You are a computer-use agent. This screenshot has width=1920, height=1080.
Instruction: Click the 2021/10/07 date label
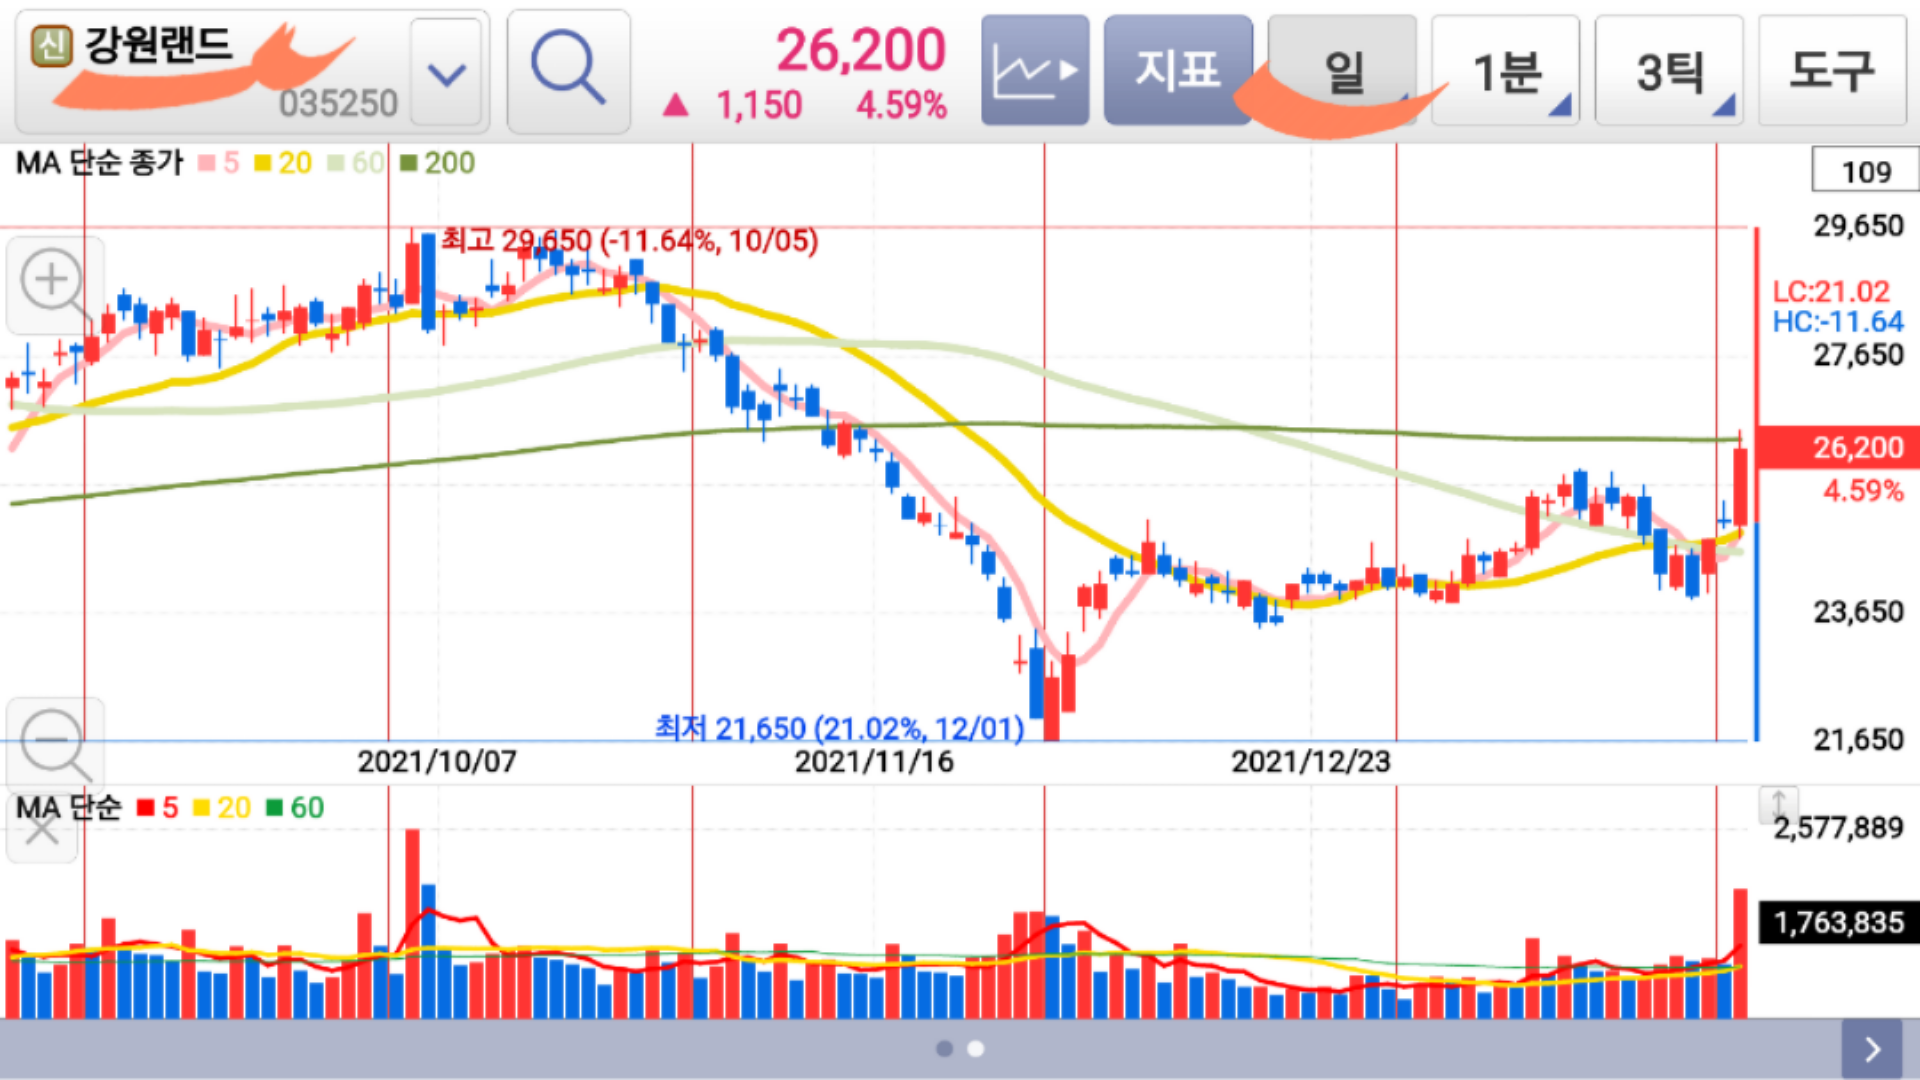tap(437, 762)
